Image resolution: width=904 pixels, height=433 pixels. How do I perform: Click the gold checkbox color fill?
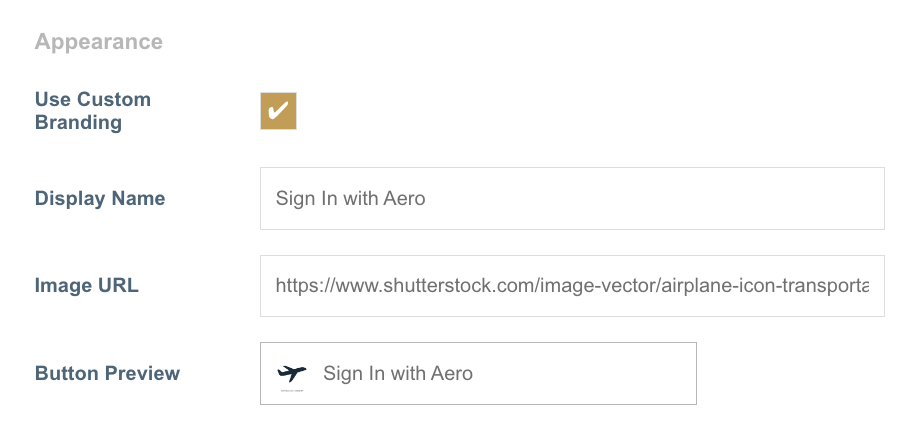(x=267, y=123)
